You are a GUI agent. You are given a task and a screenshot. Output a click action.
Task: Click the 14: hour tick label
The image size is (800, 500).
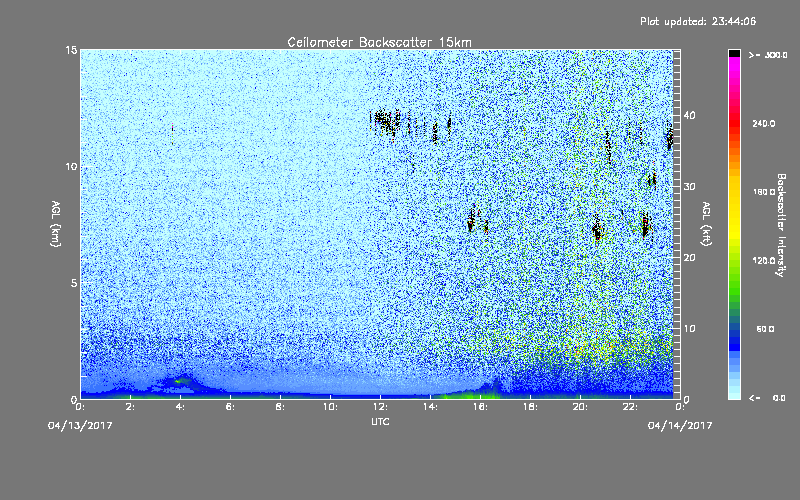click(431, 407)
